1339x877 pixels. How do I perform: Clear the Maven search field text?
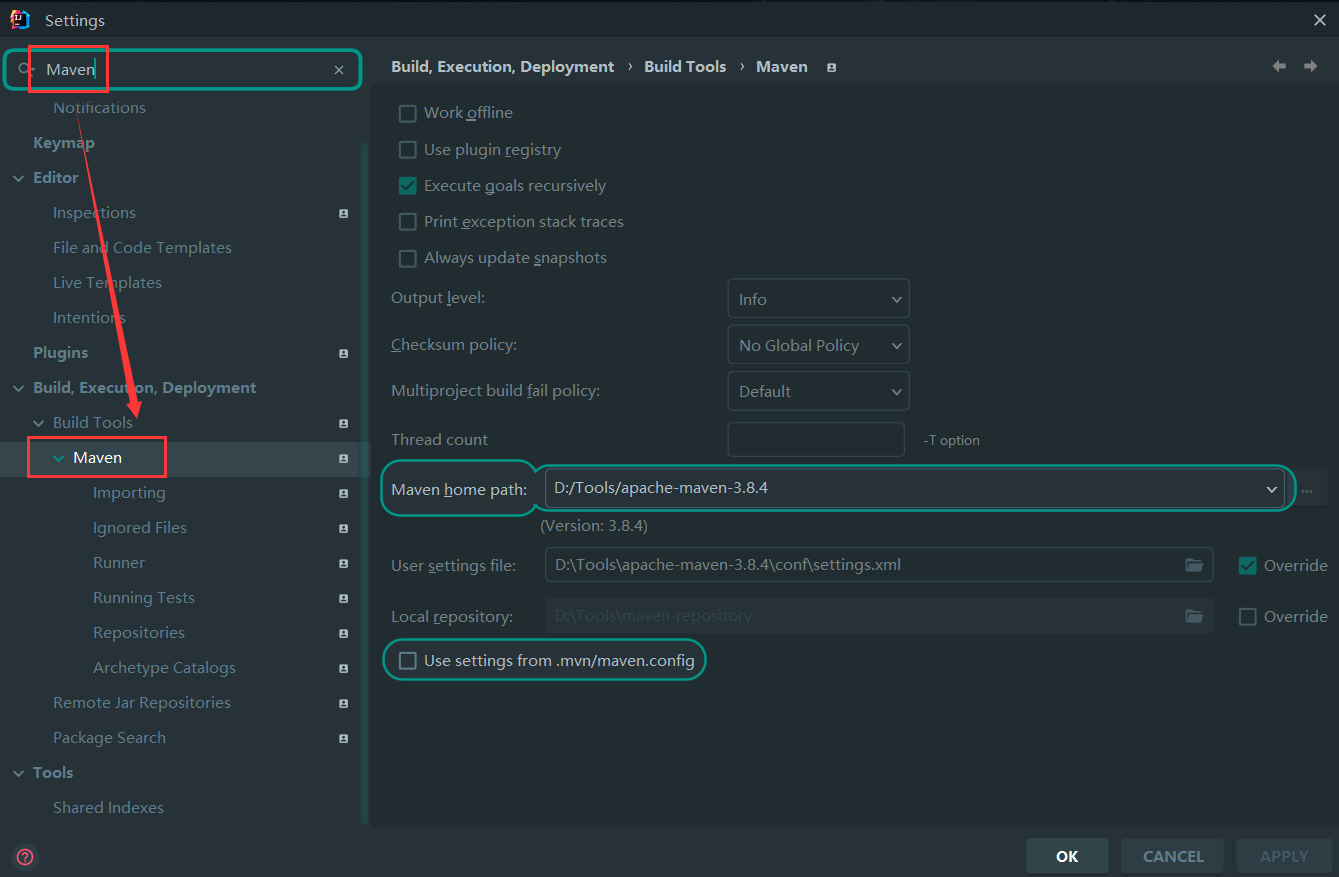(x=339, y=70)
